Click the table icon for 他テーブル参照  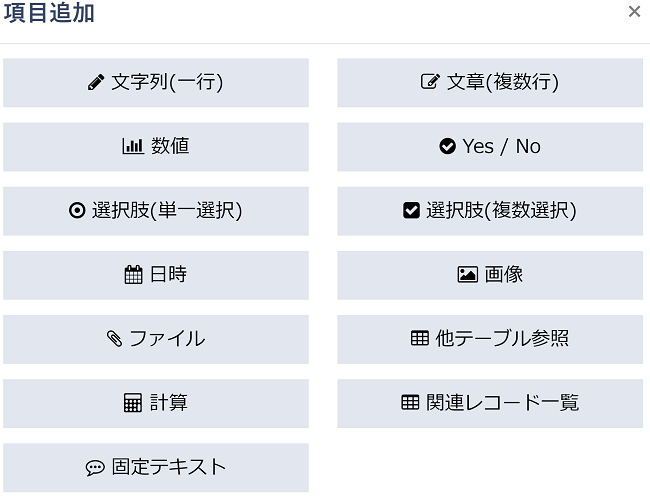point(420,339)
